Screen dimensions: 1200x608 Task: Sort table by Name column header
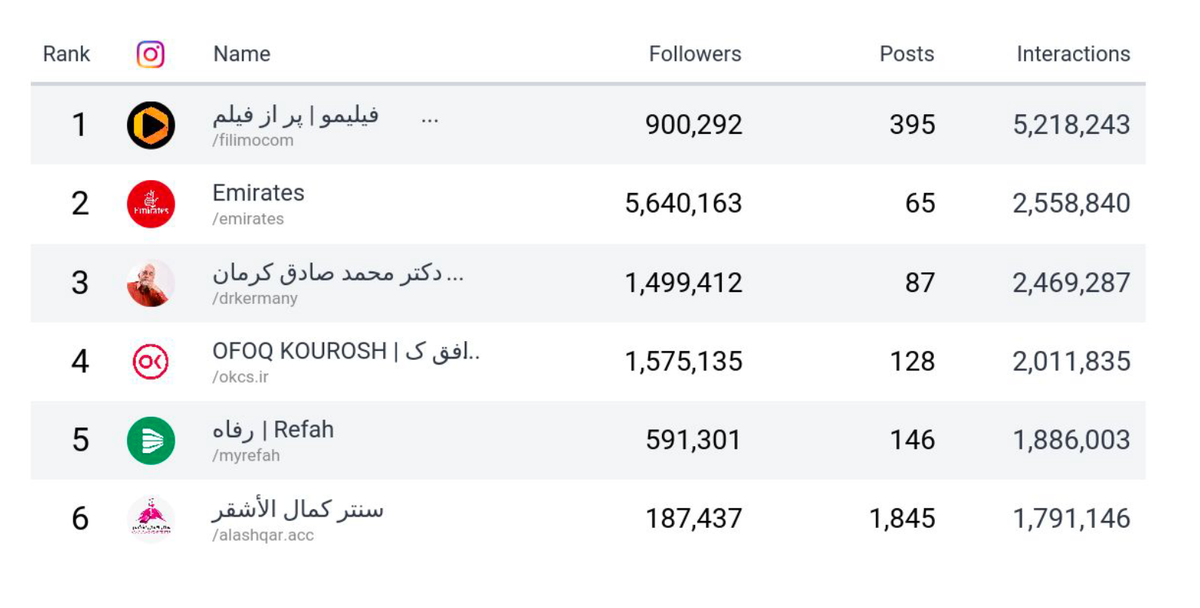pyautogui.click(x=242, y=54)
